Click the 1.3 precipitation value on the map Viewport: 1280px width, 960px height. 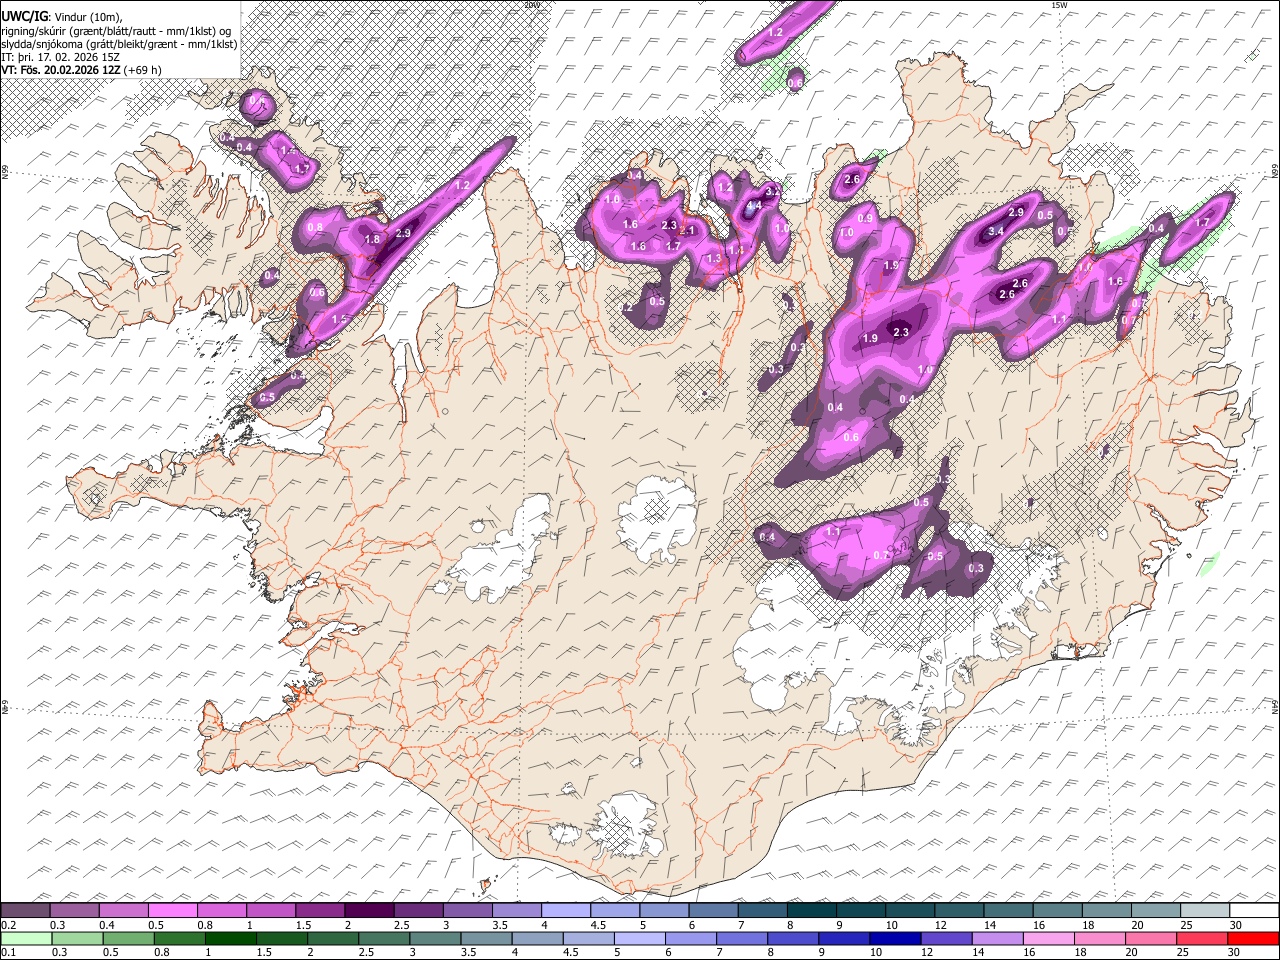(714, 258)
